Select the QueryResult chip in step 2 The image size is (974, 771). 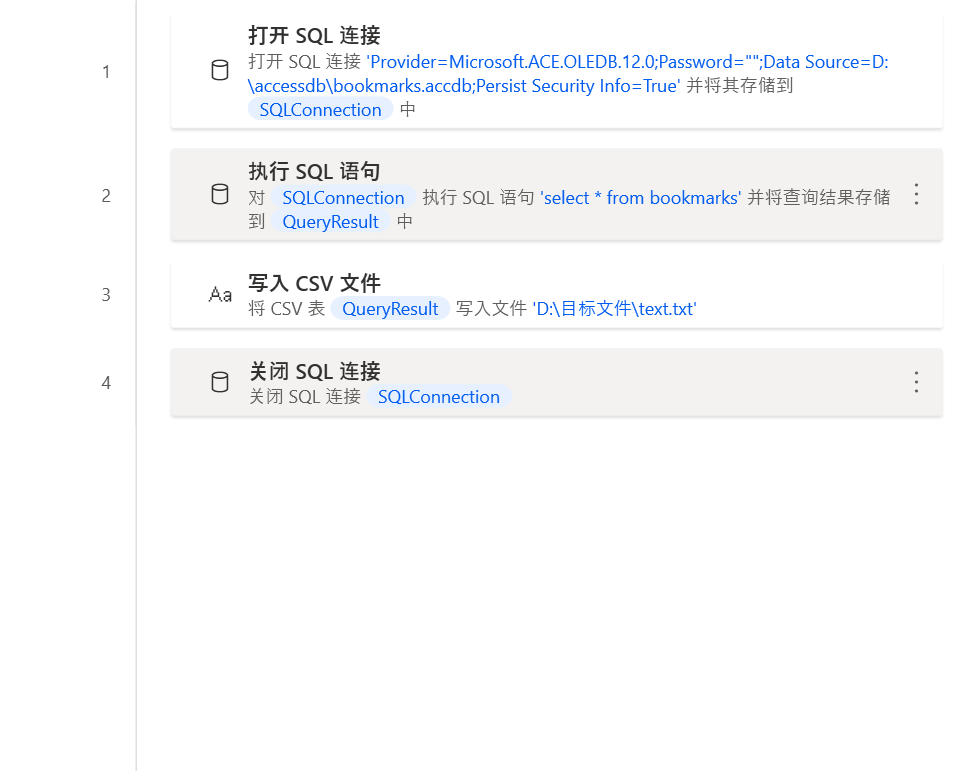pos(330,221)
